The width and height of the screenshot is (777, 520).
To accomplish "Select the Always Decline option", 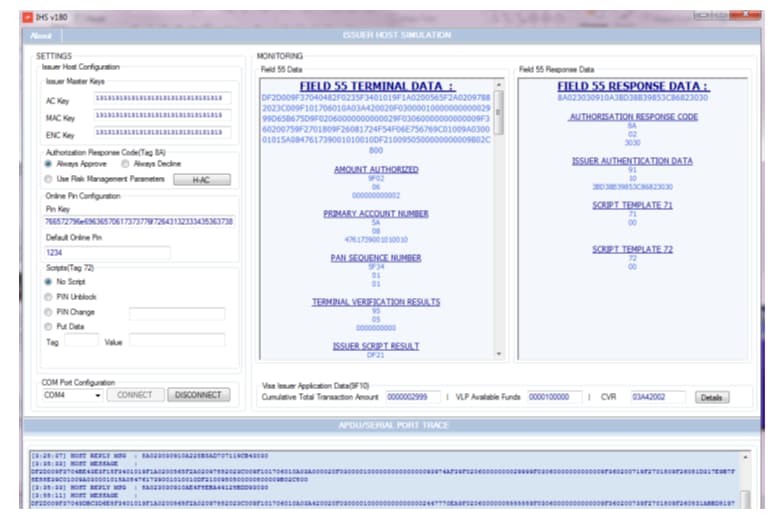I will coord(127,163).
